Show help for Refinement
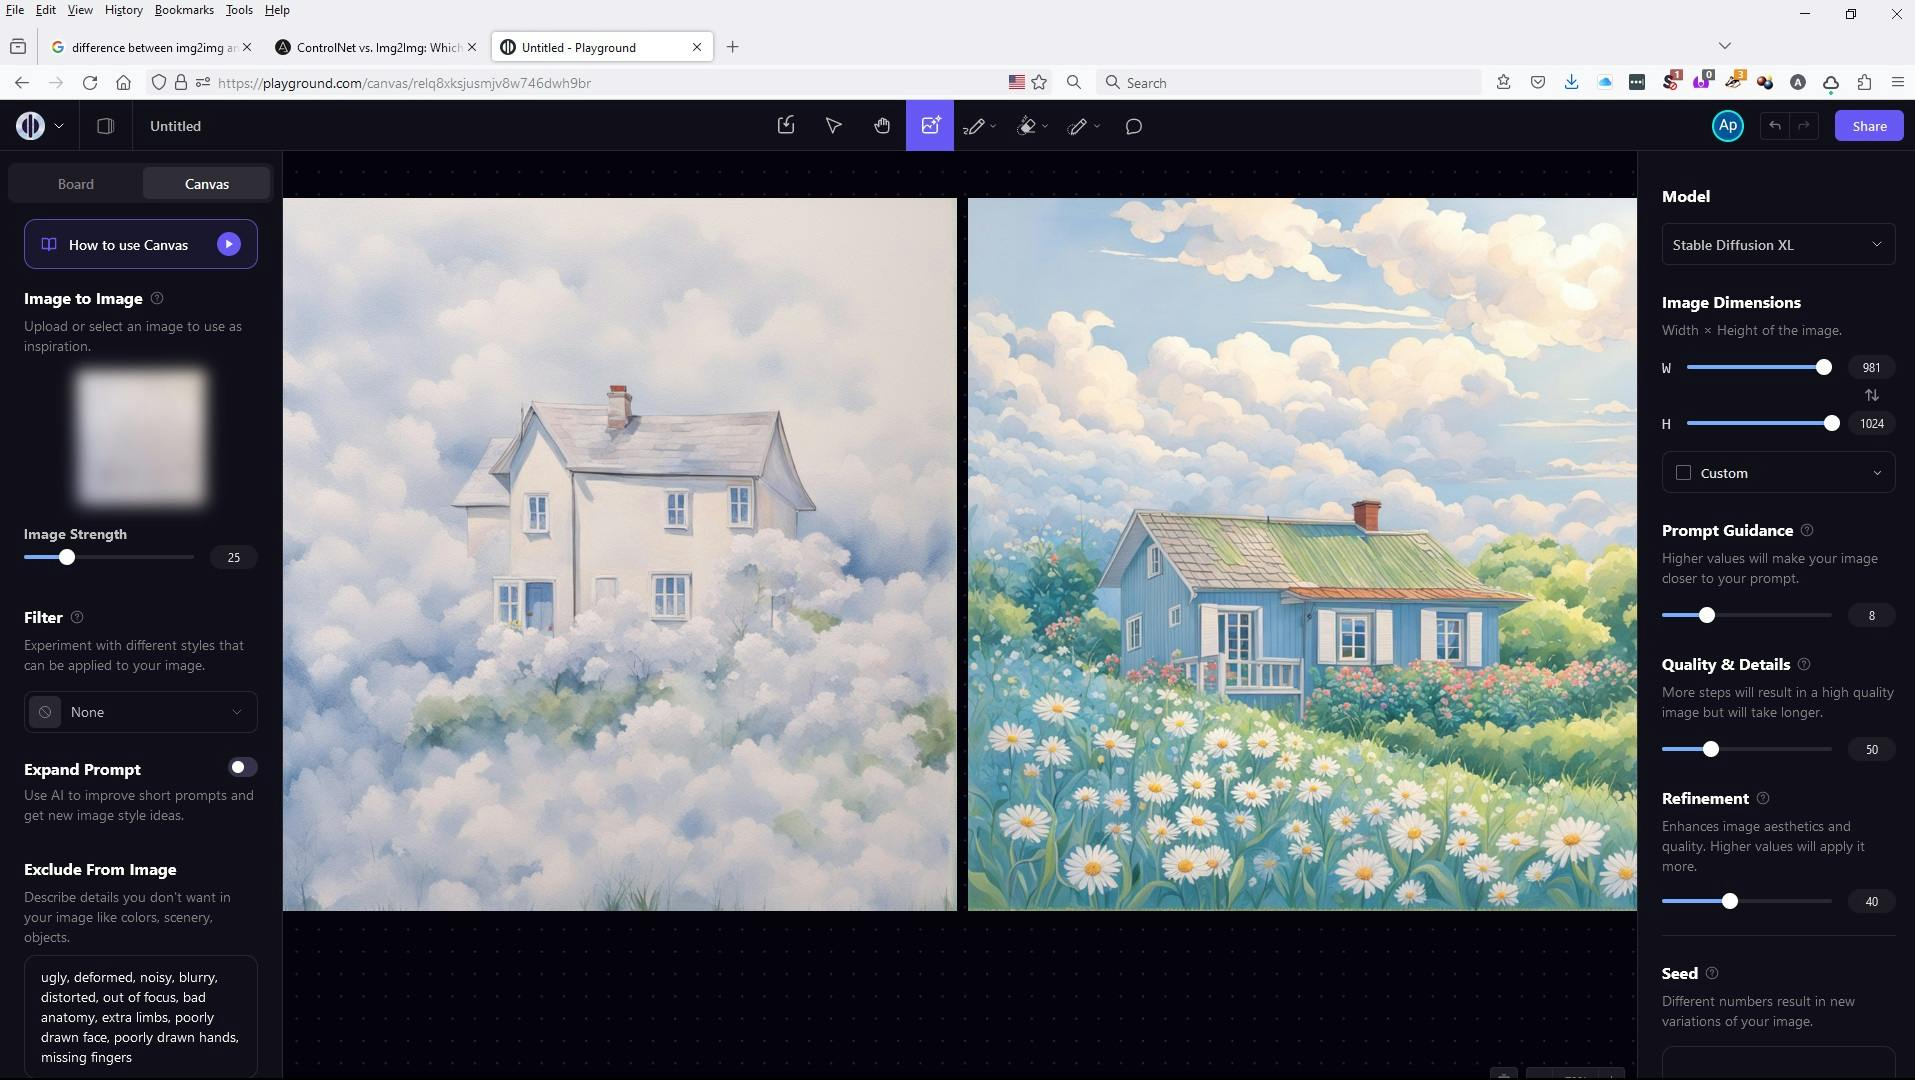 (1763, 798)
